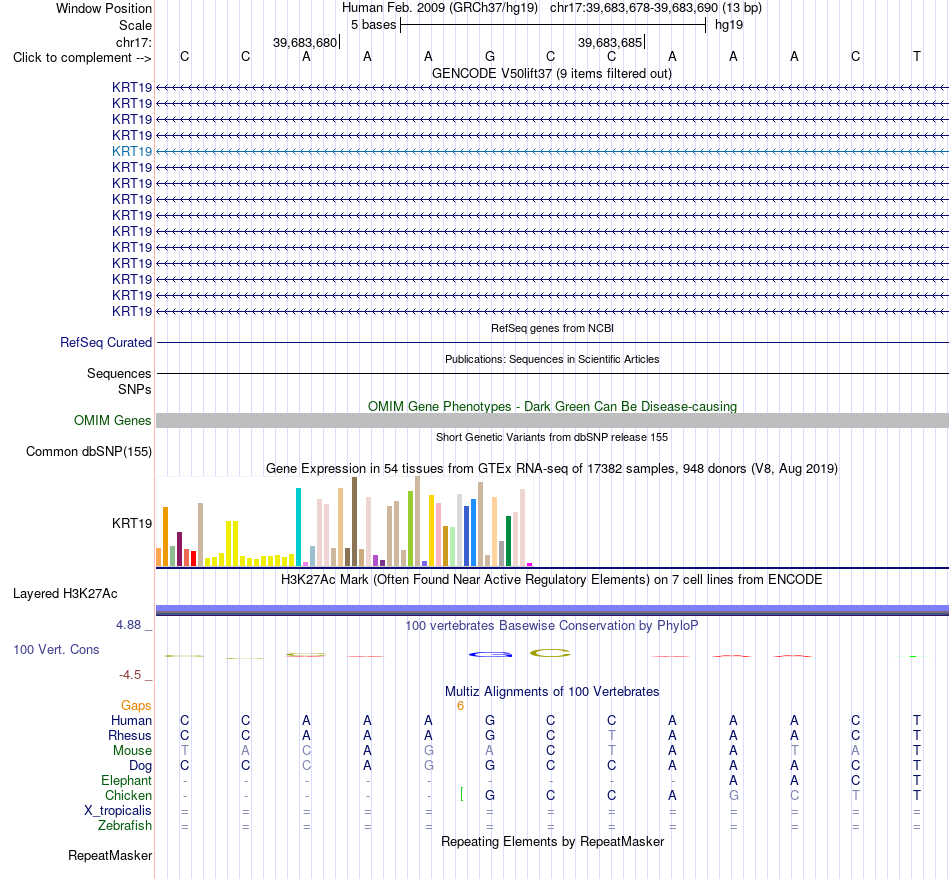Click 'RefSeq genes from NCBI' track title

(x=552, y=328)
